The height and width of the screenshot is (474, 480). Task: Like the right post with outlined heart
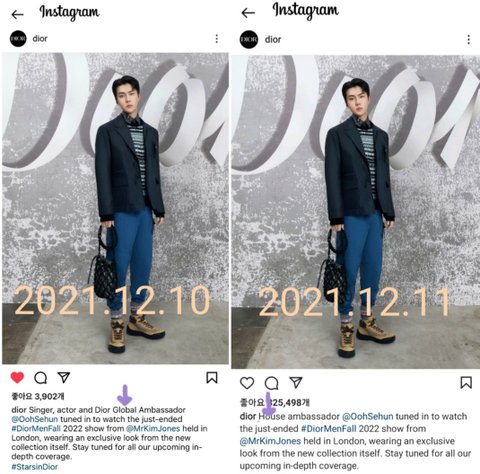coord(247,383)
